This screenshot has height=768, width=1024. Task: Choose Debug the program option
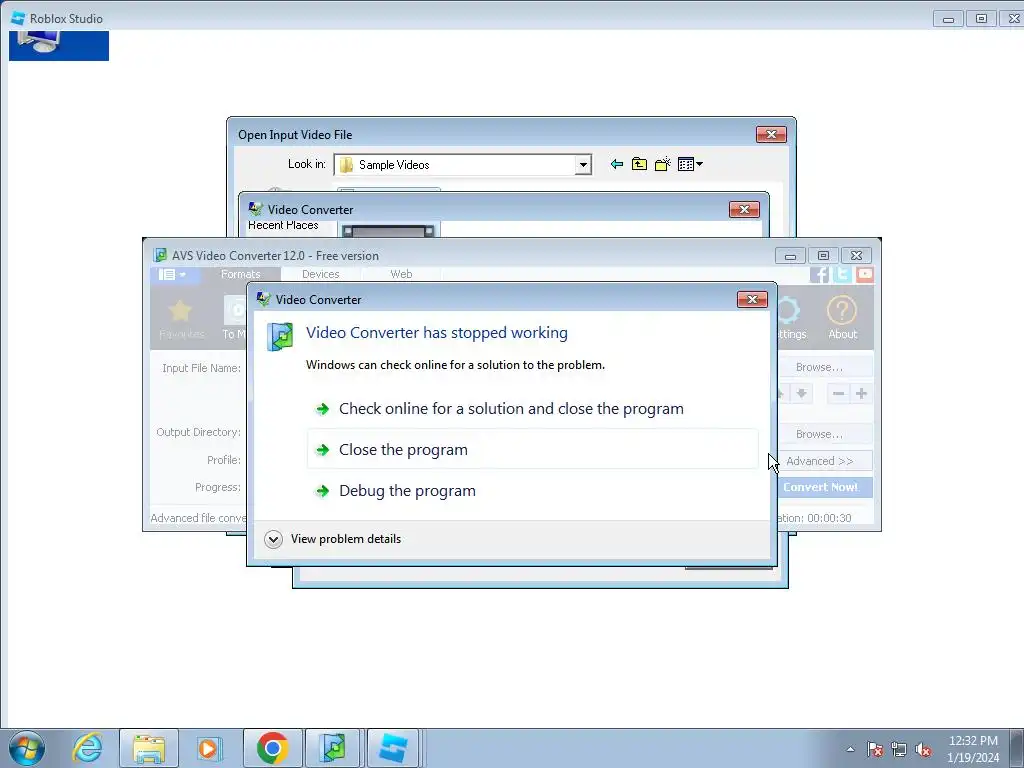tap(532, 490)
